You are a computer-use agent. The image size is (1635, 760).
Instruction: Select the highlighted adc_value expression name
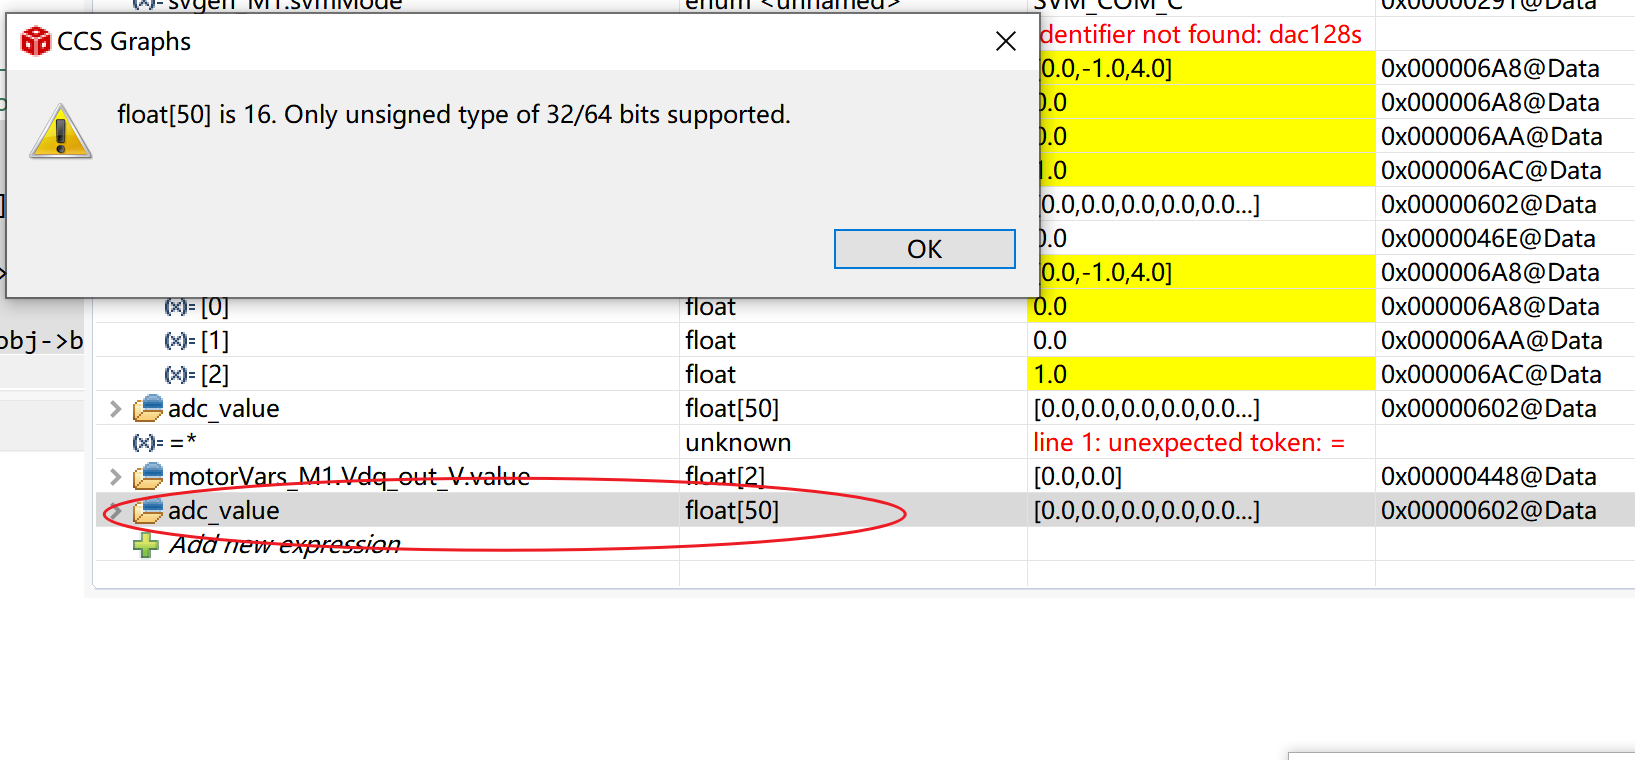[223, 511]
